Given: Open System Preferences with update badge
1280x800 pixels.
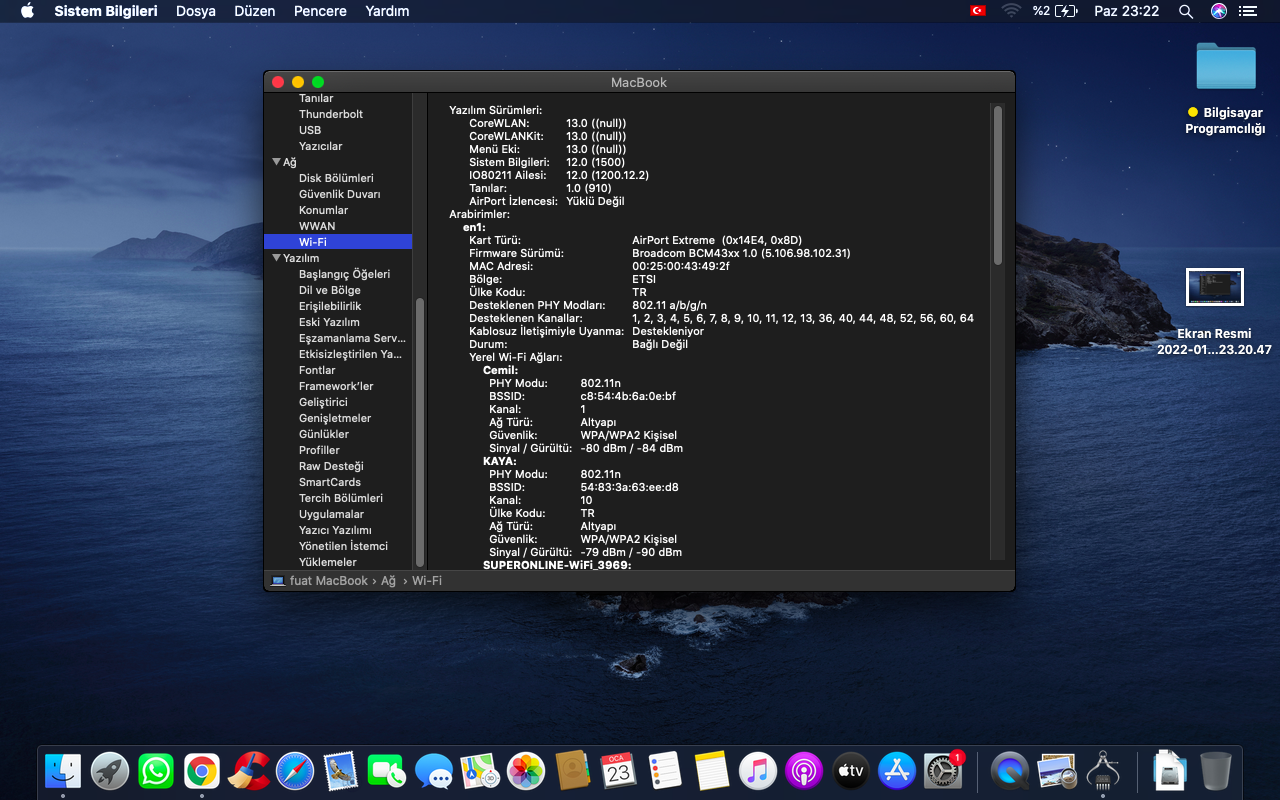Looking at the screenshot, I should 943,771.
